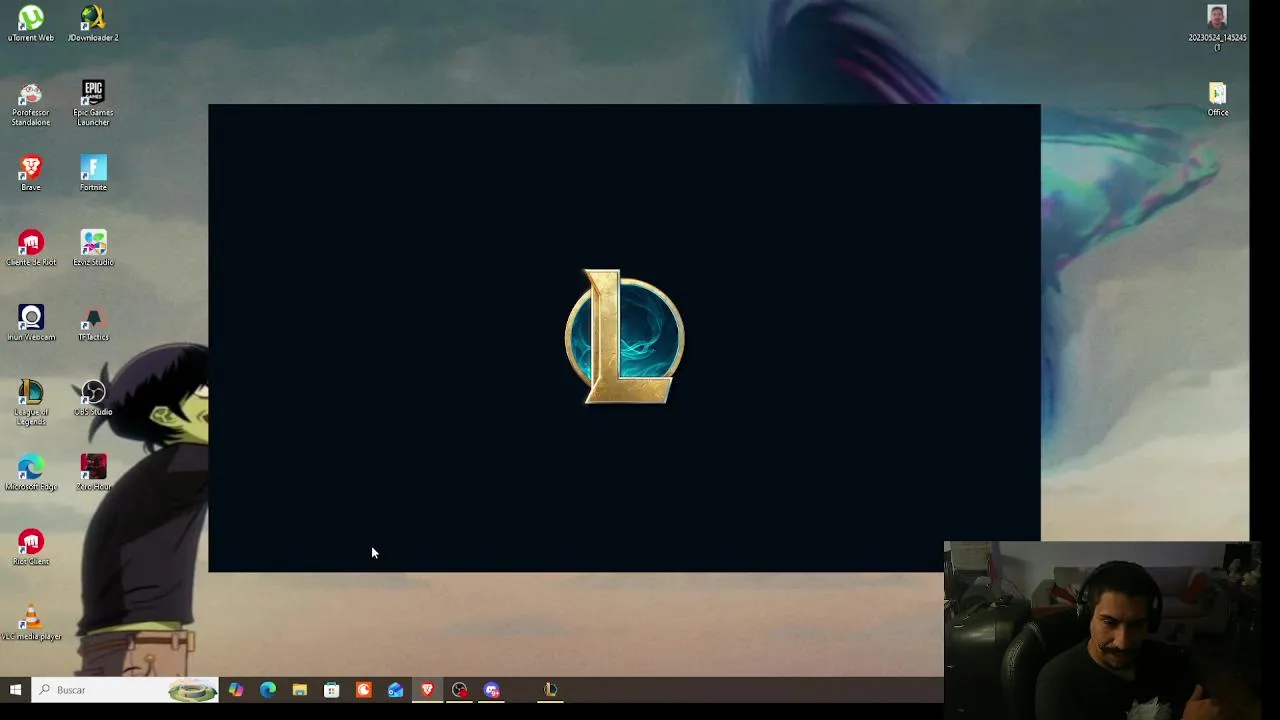The width and height of the screenshot is (1280, 720).
Task: Open the Office folder on desktop
Action: coord(1217,99)
